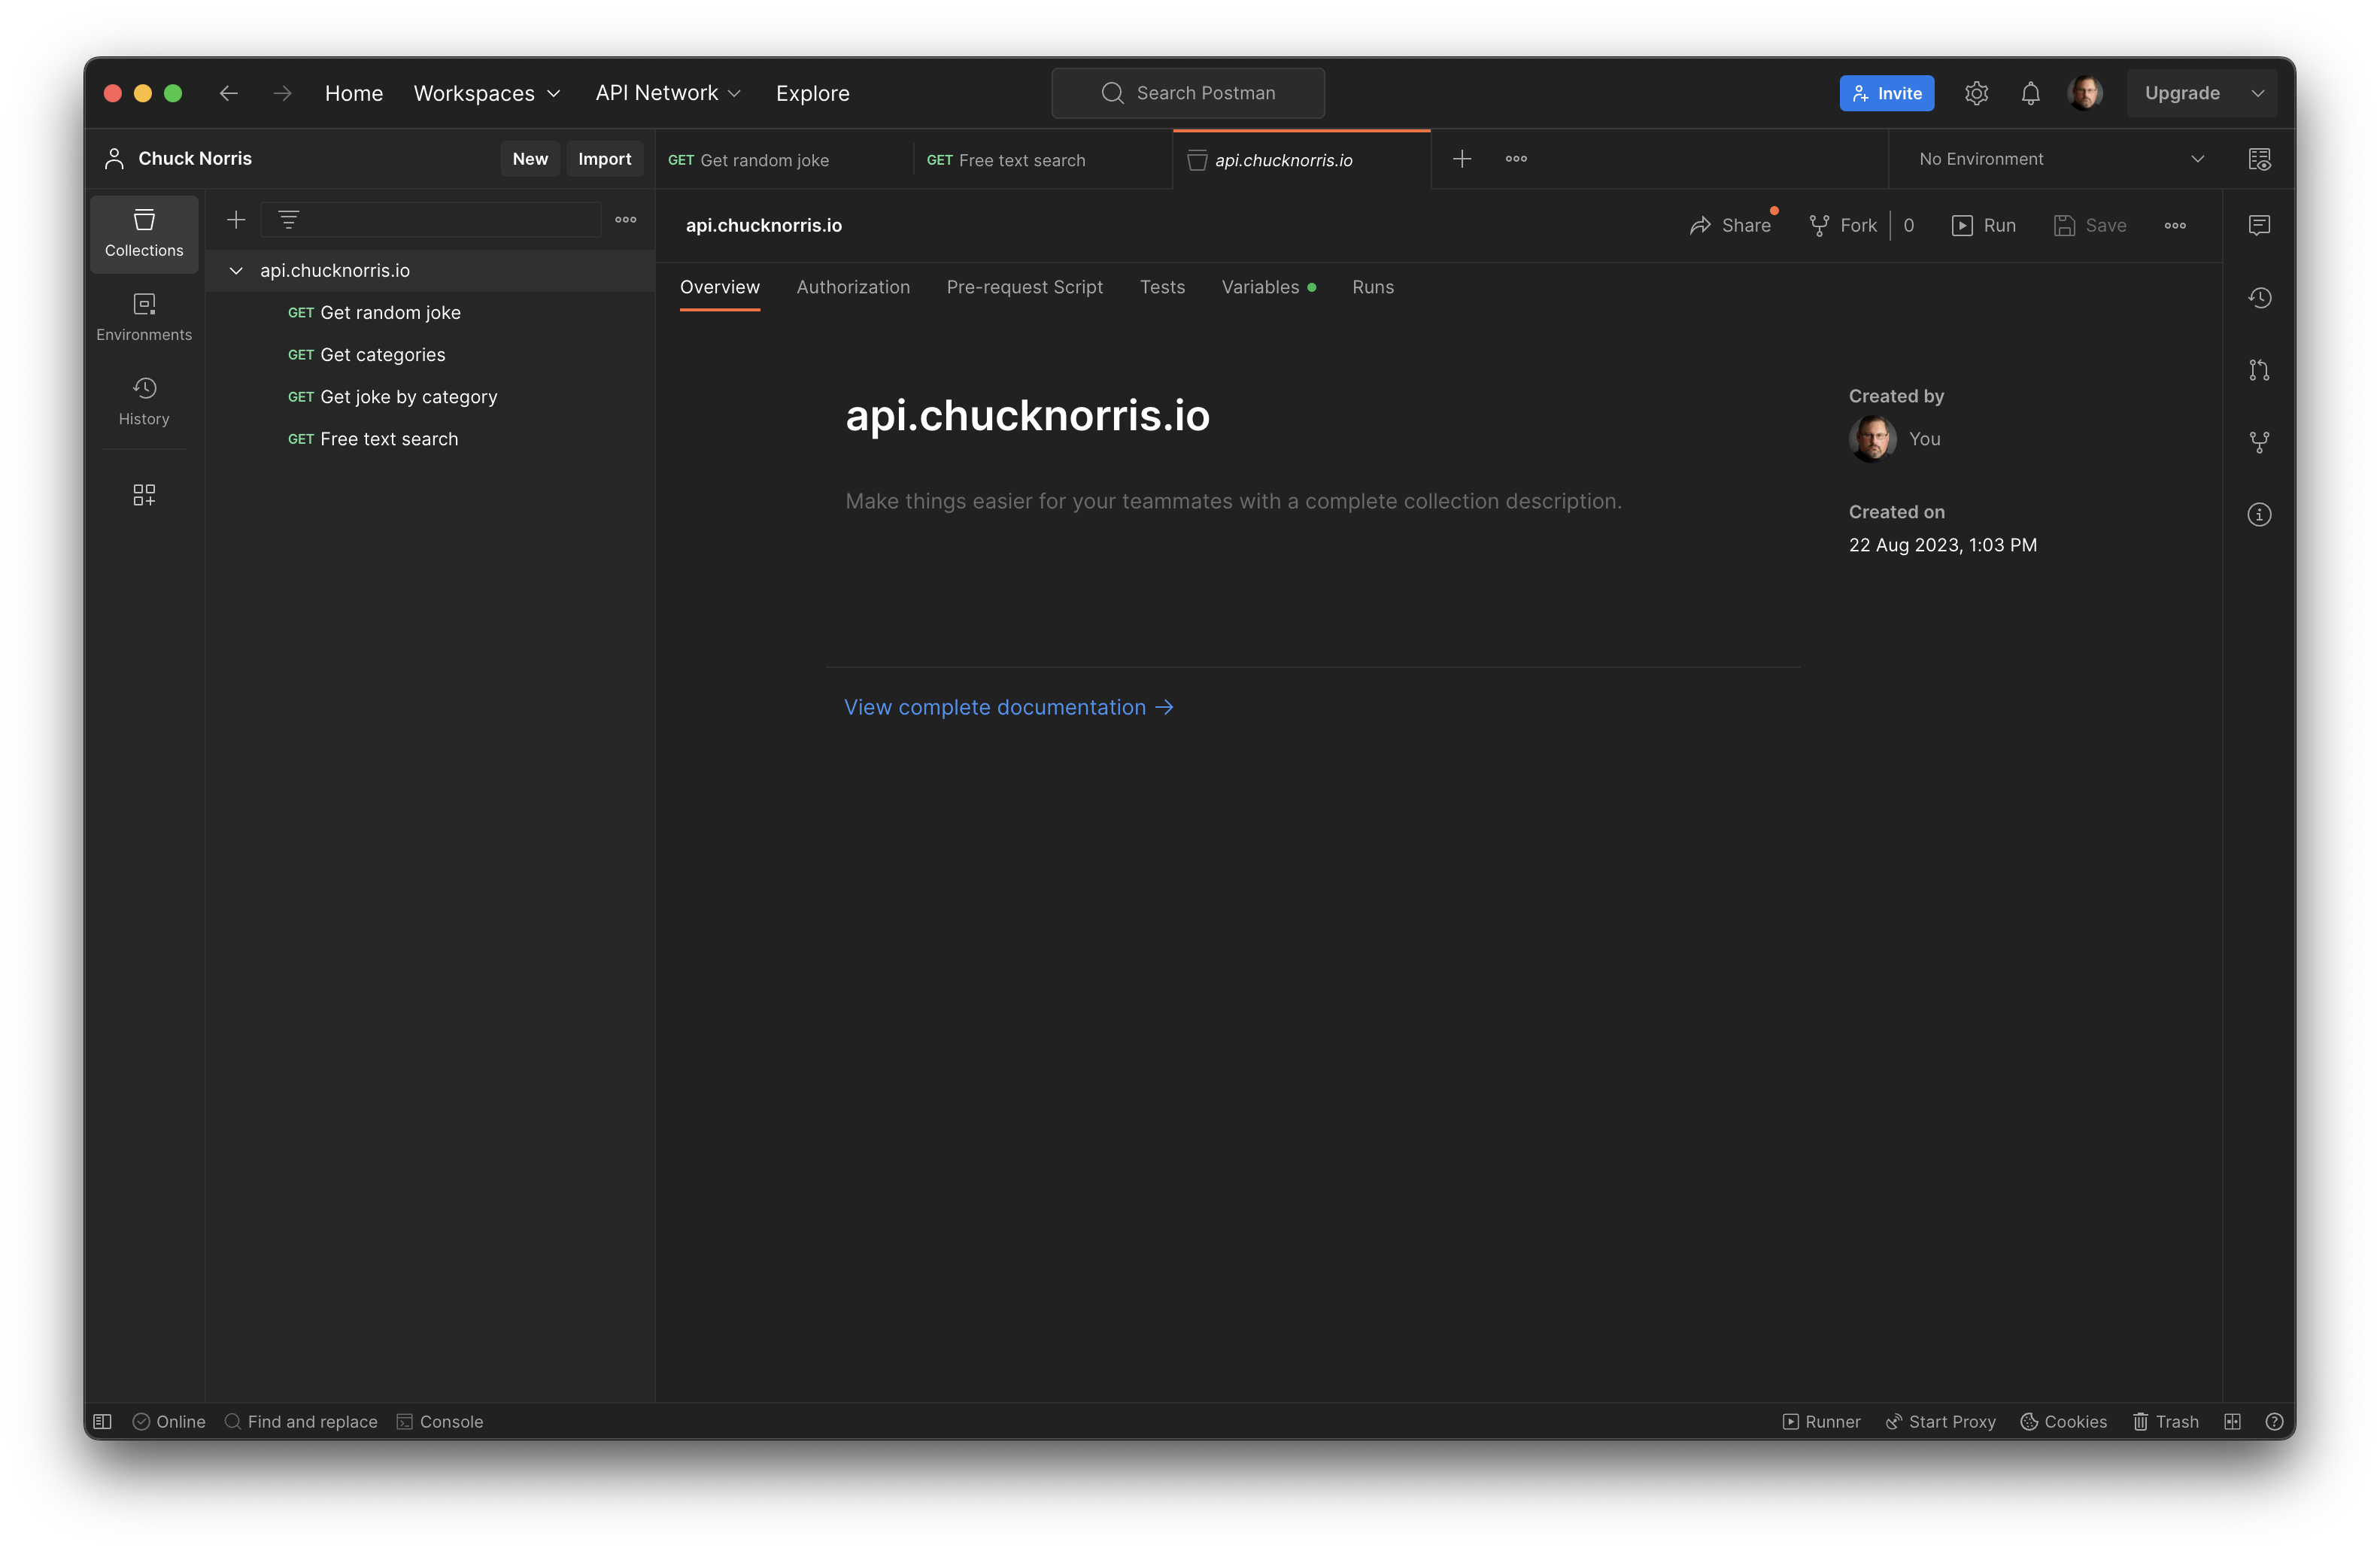This screenshot has width=2380, height=1551.
Task: Open Cookies manager in status bar
Action: (2063, 1421)
